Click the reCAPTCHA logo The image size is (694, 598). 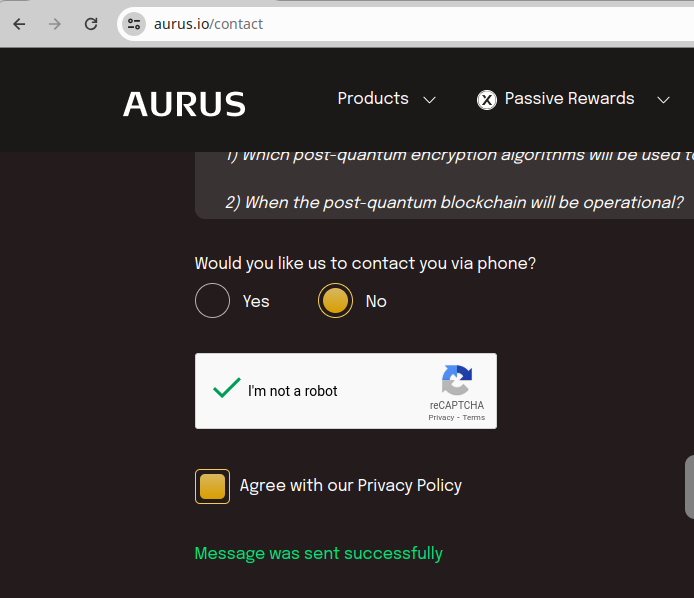[457, 380]
